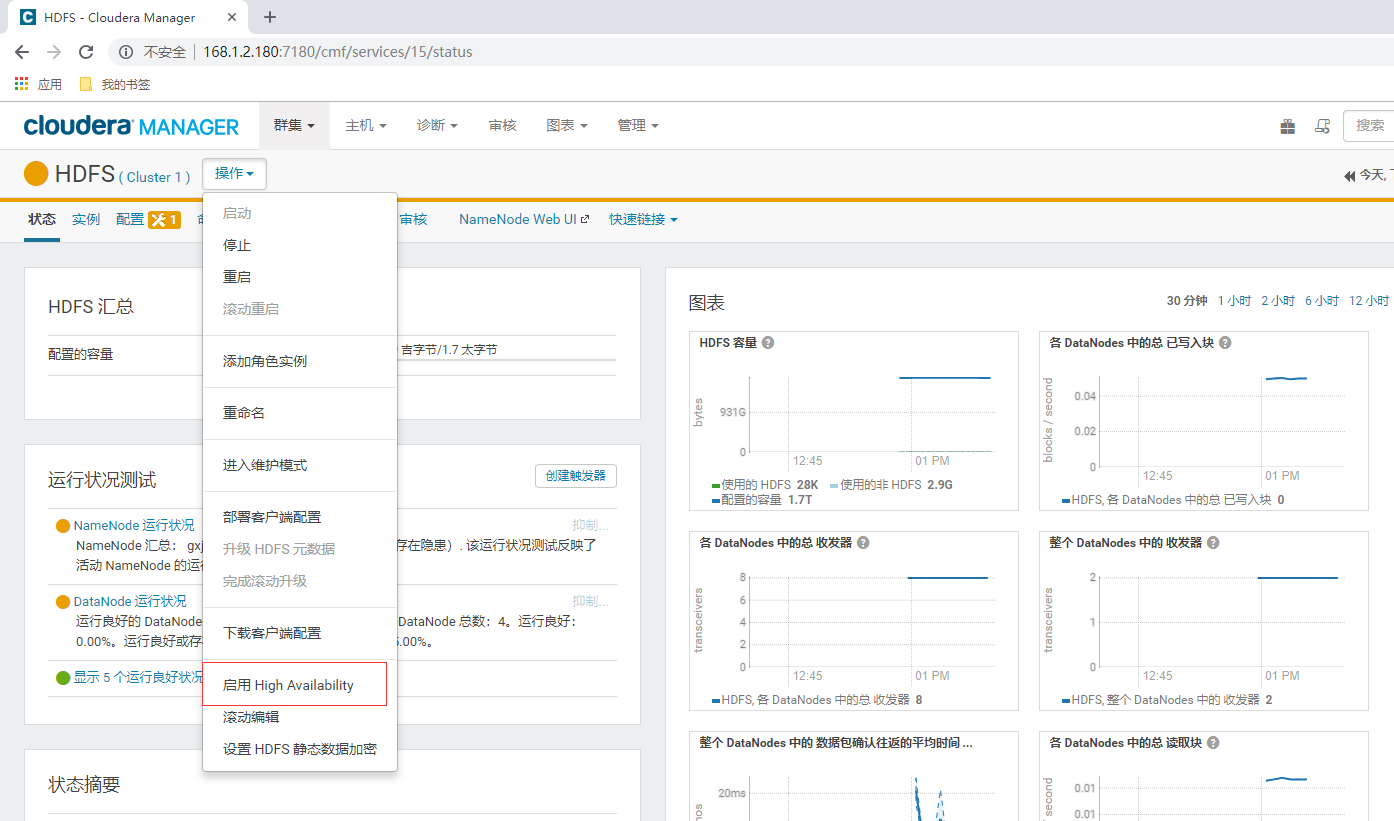Viewport: 1394px width, 821px height.
Task: Reload the page with refresh icon
Action: (86, 52)
